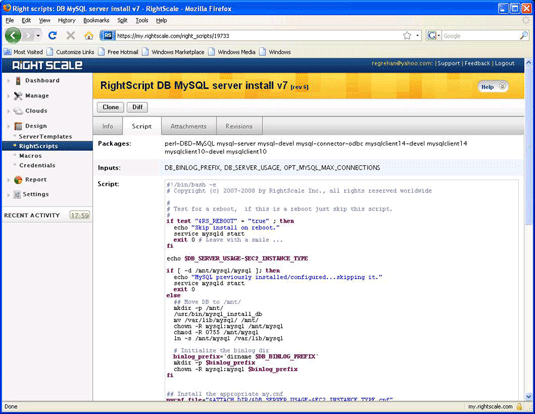Image resolution: width=535 pixels, height=414 pixels.
Task: Open ServerTemplates under Design
Action: tap(45, 137)
